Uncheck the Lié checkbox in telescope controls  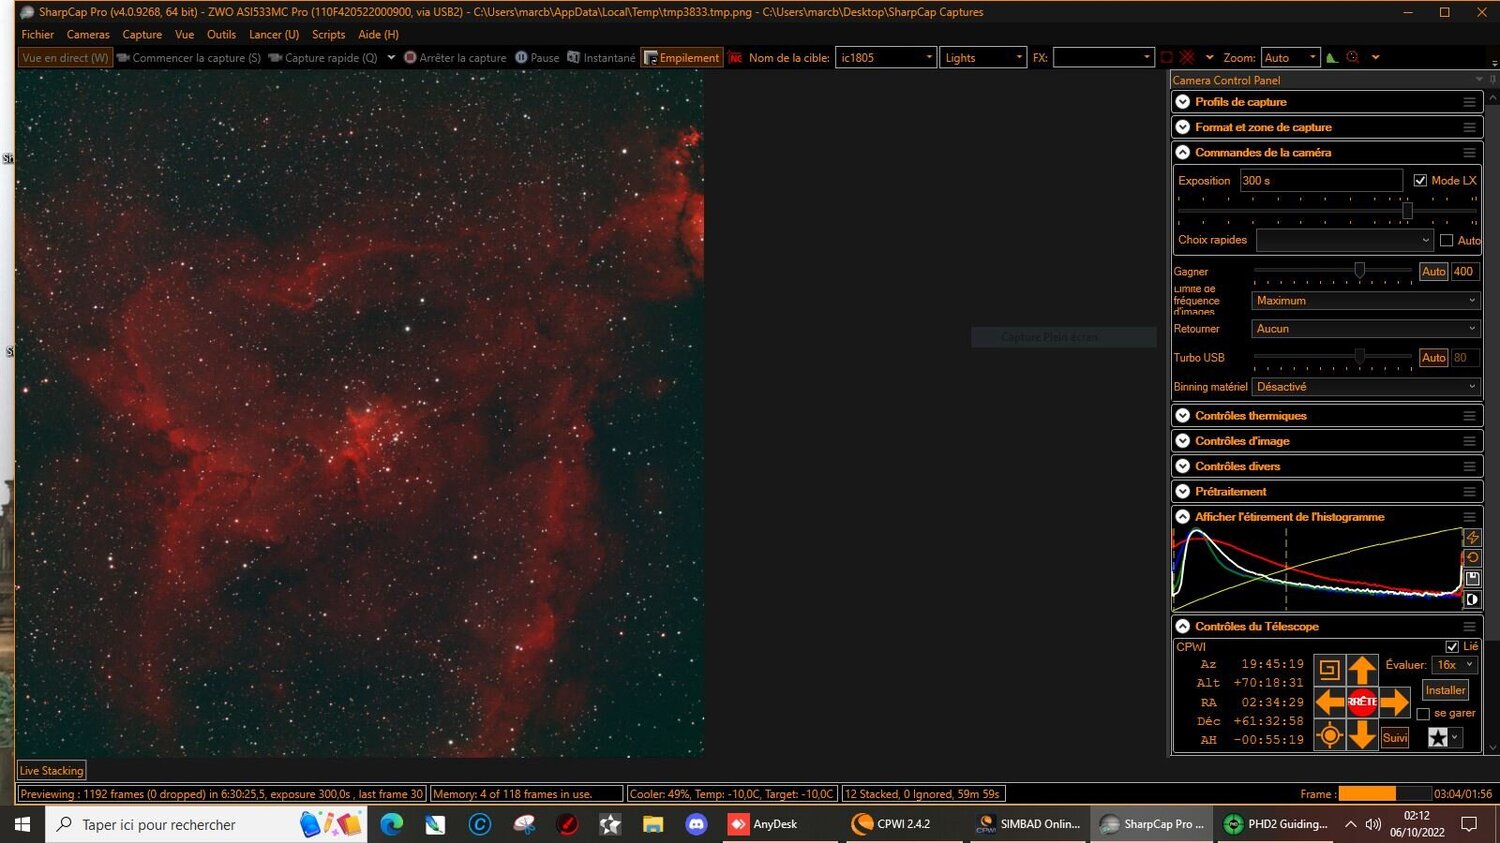[x=1452, y=646]
